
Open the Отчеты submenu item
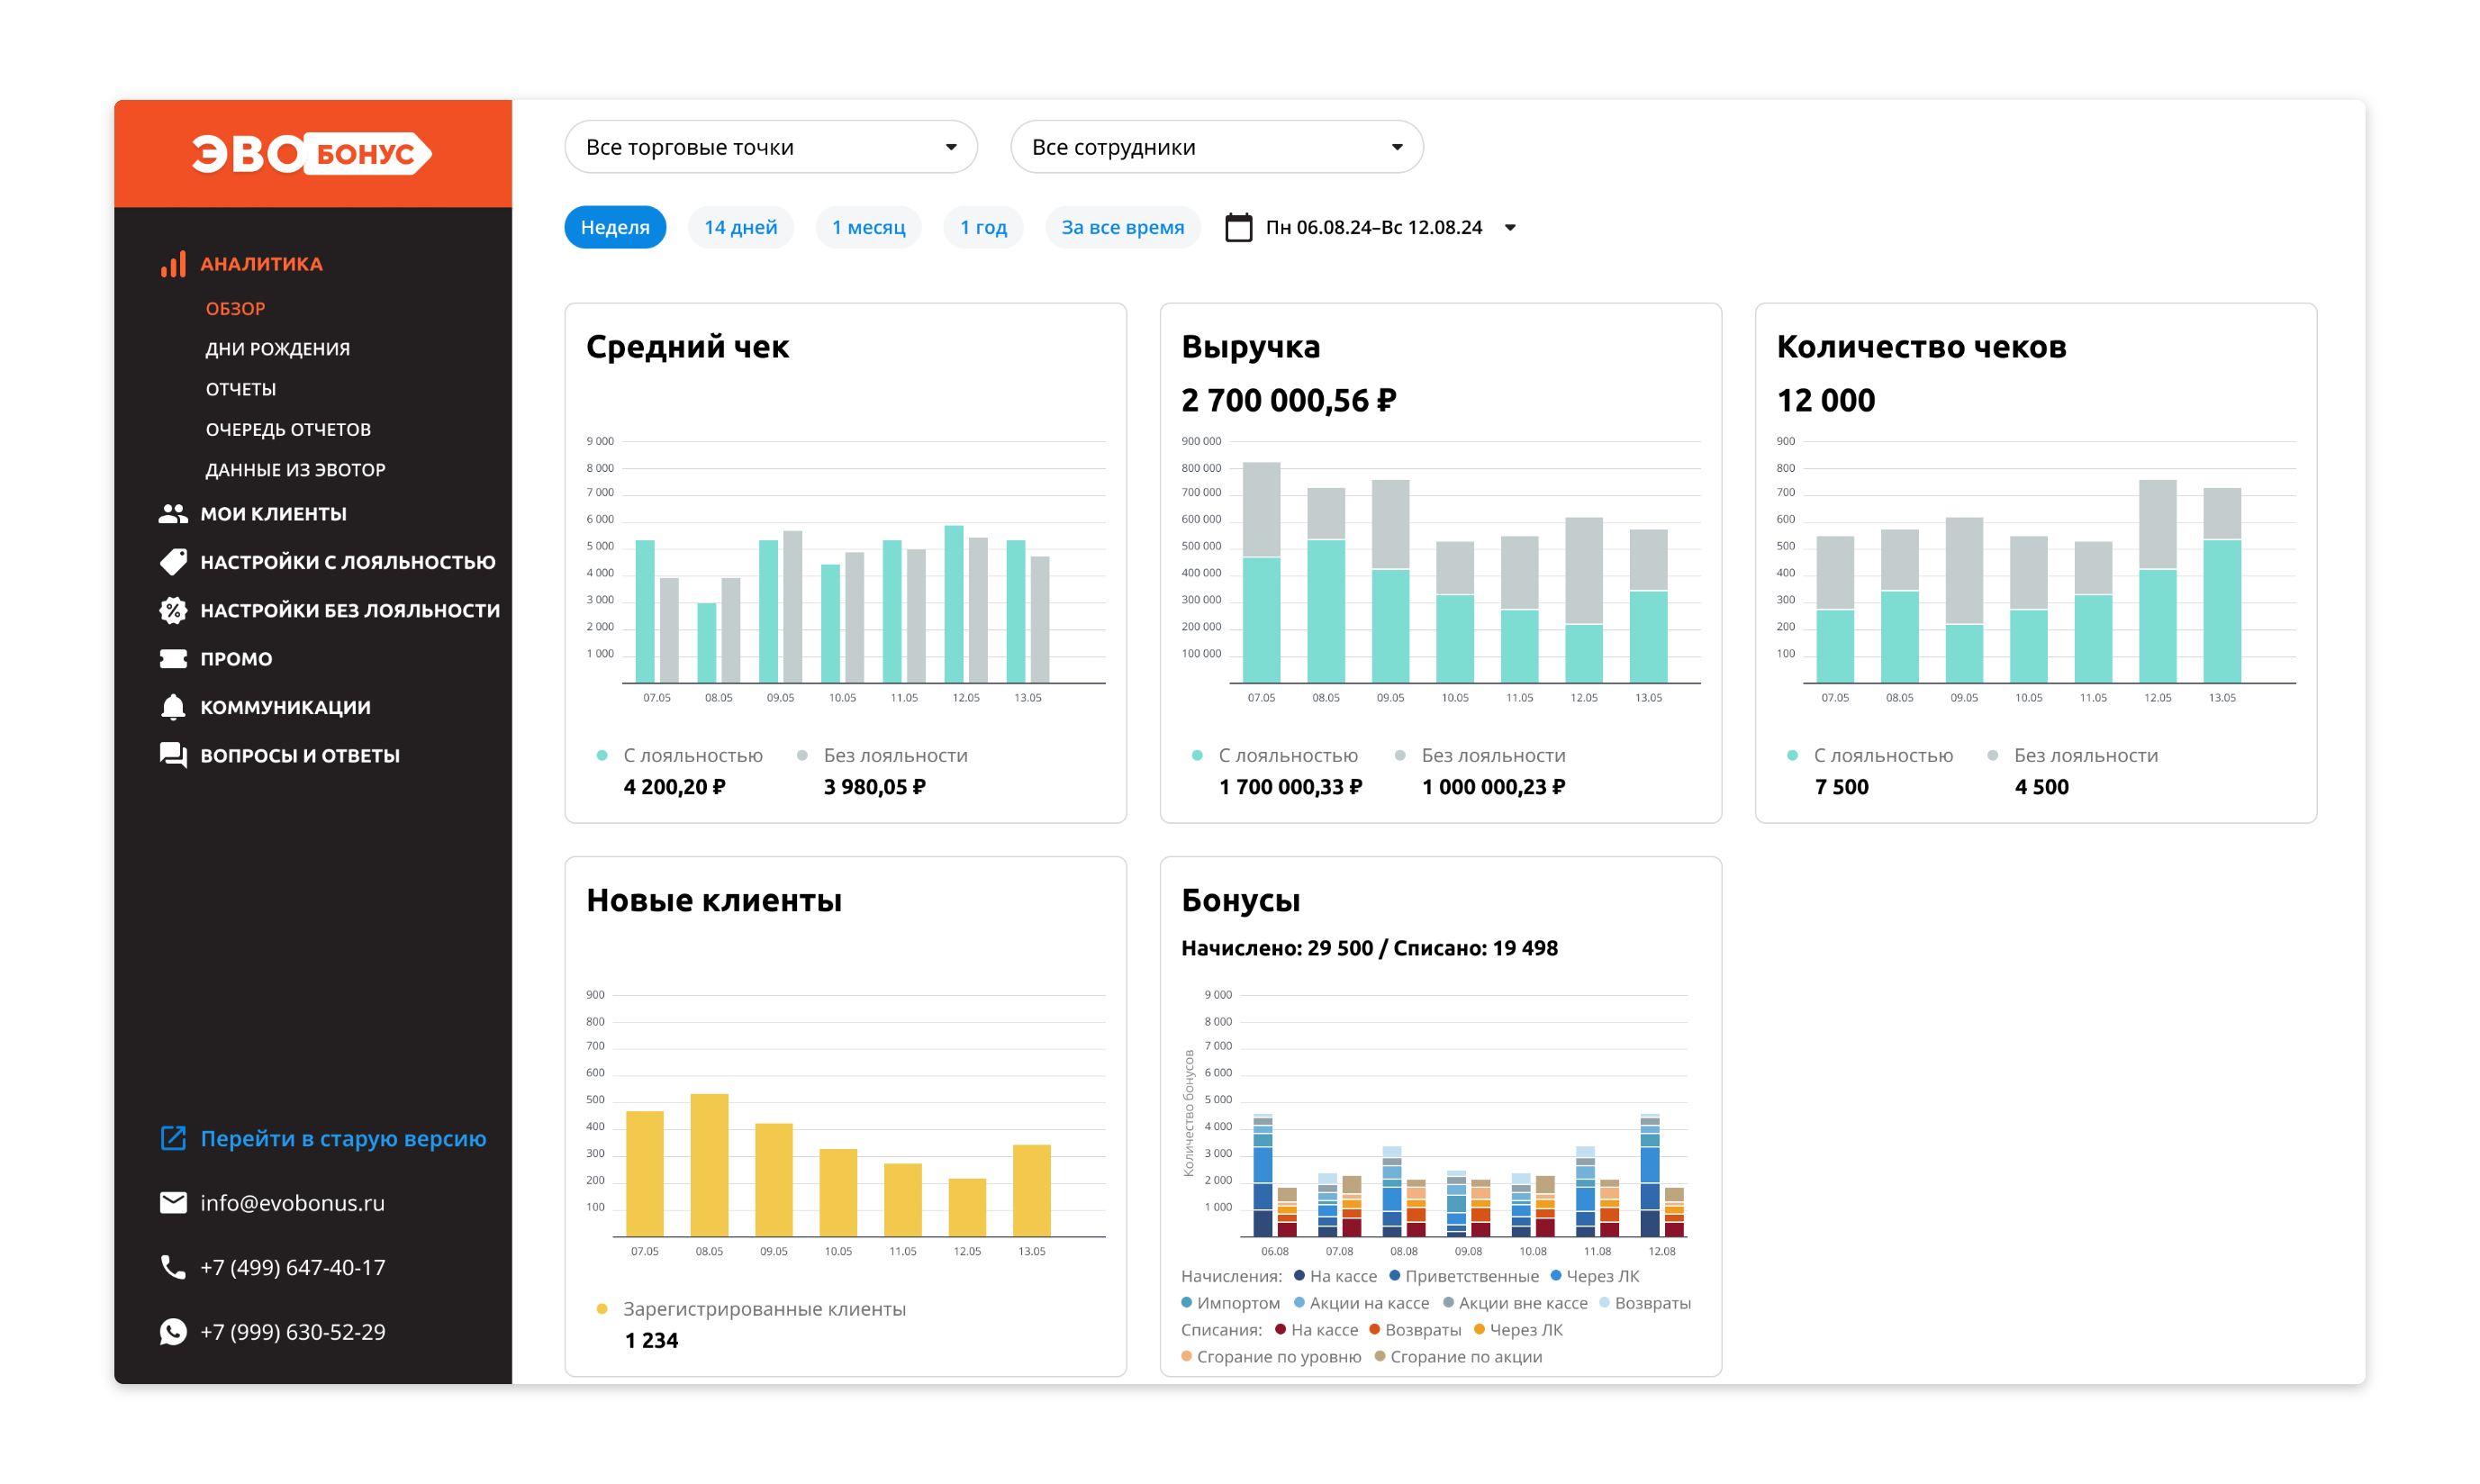pos(240,389)
